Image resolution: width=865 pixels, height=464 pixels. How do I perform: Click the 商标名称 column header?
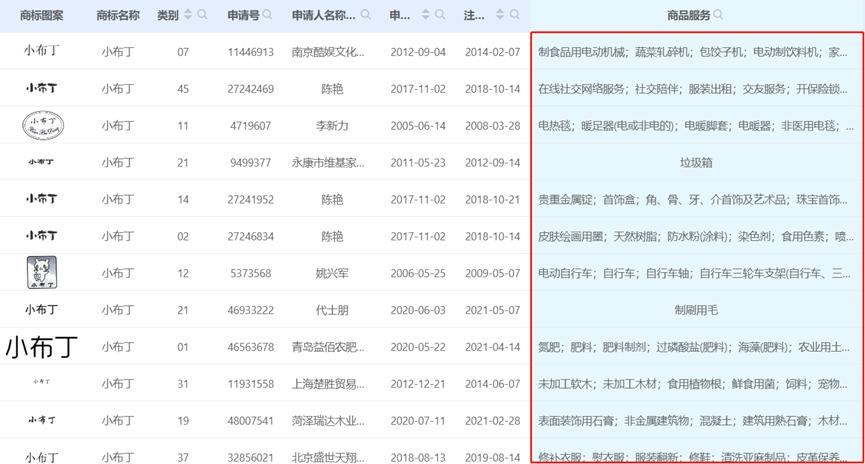pyautogui.click(x=118, y=15)
